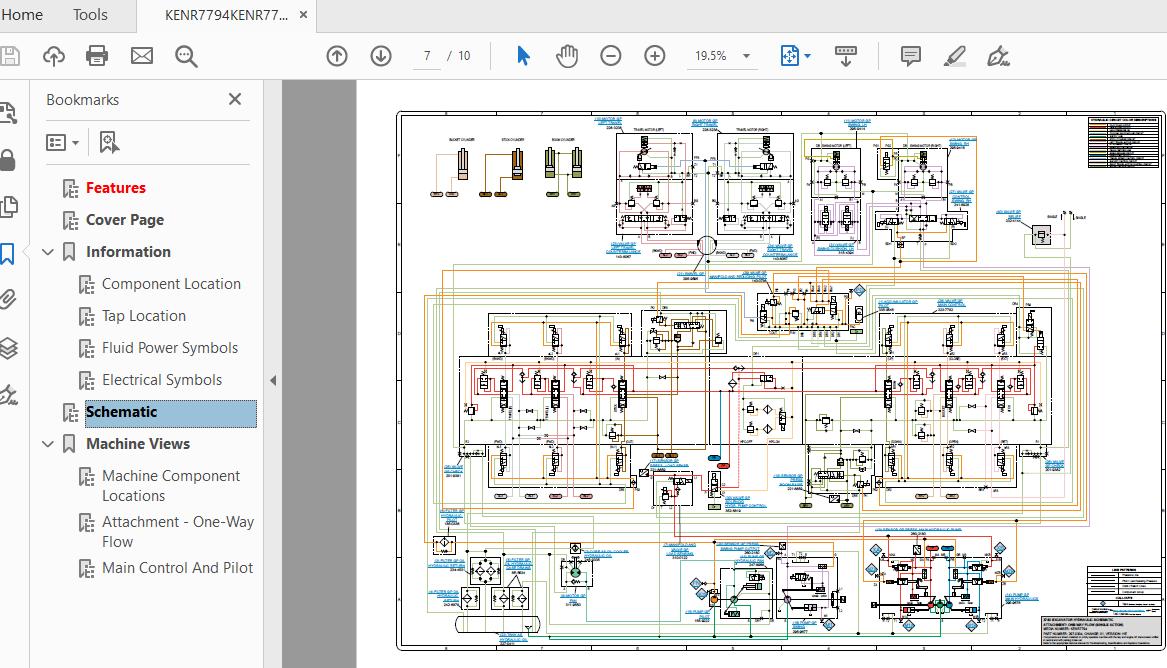The image size is (1167, 668).
Task: Open the Main Control And Pilot bookmark
Action: pos(177,568)
